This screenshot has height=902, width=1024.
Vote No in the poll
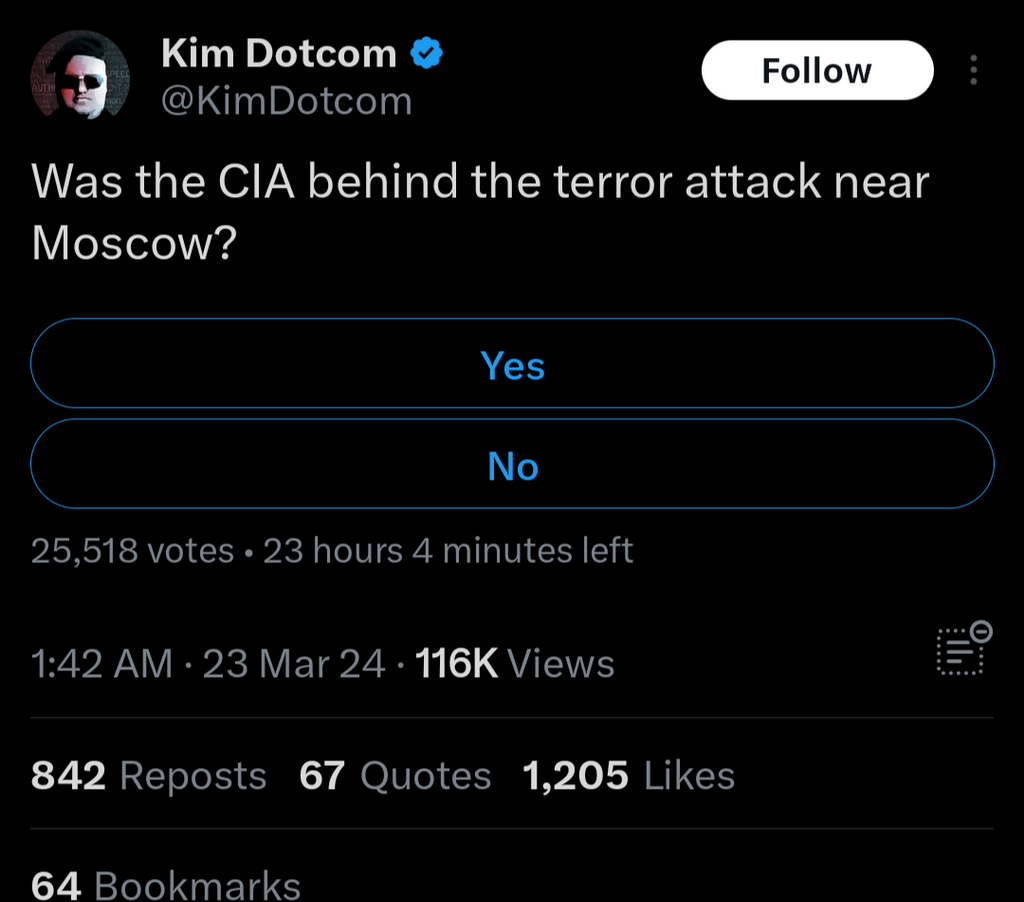pyautogui.click(x=512, y=465)
